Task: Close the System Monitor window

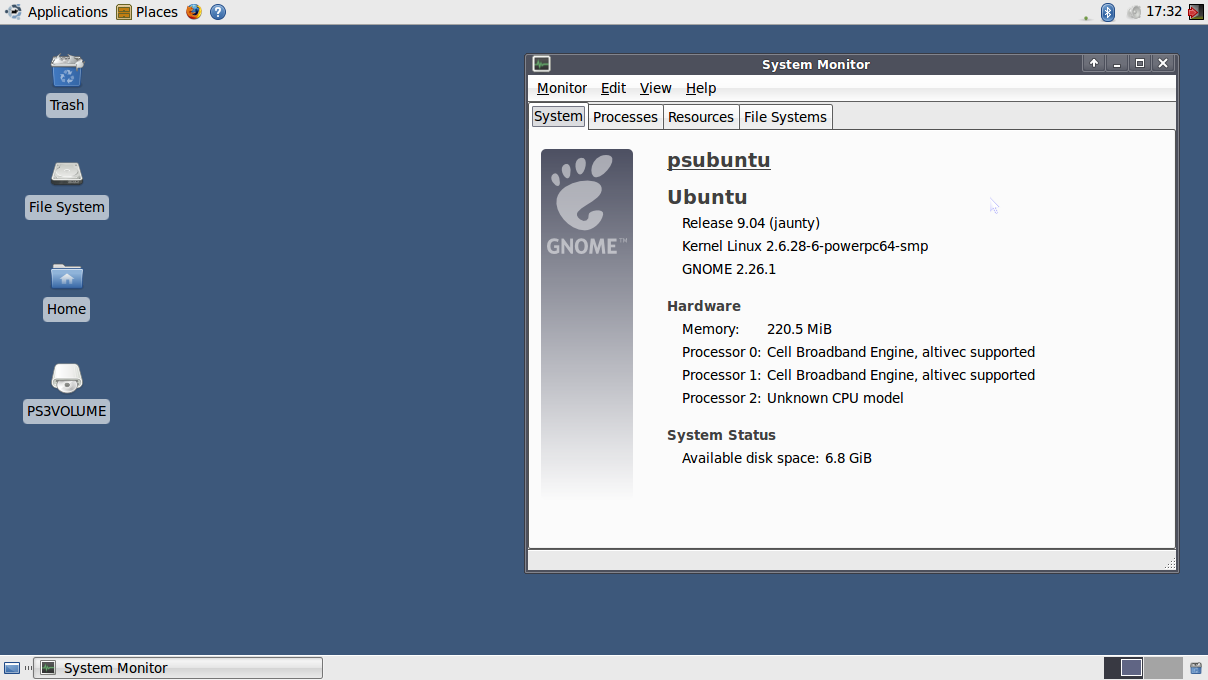Action: pos(1162,63)
